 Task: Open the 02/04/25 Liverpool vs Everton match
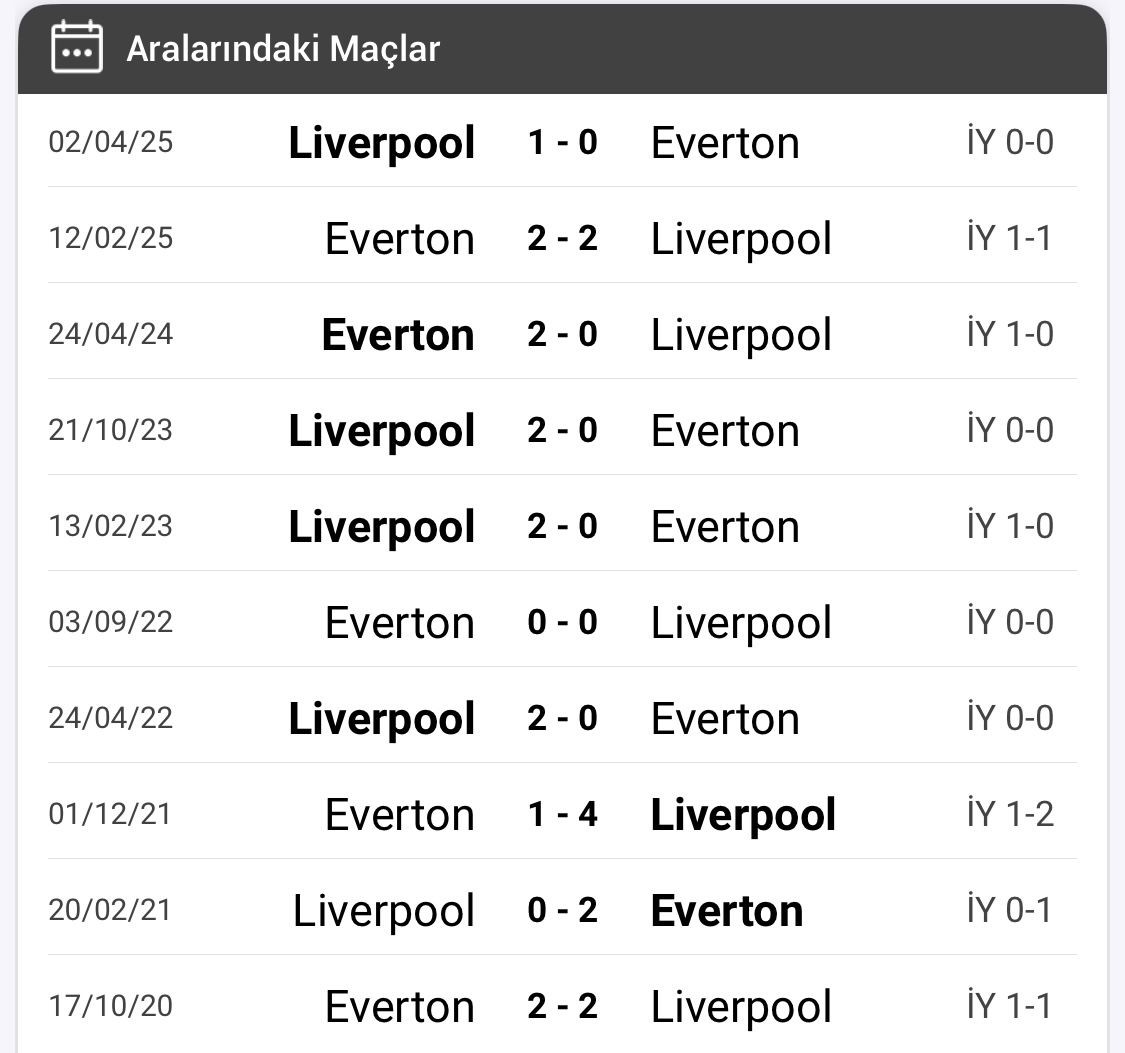562,141
